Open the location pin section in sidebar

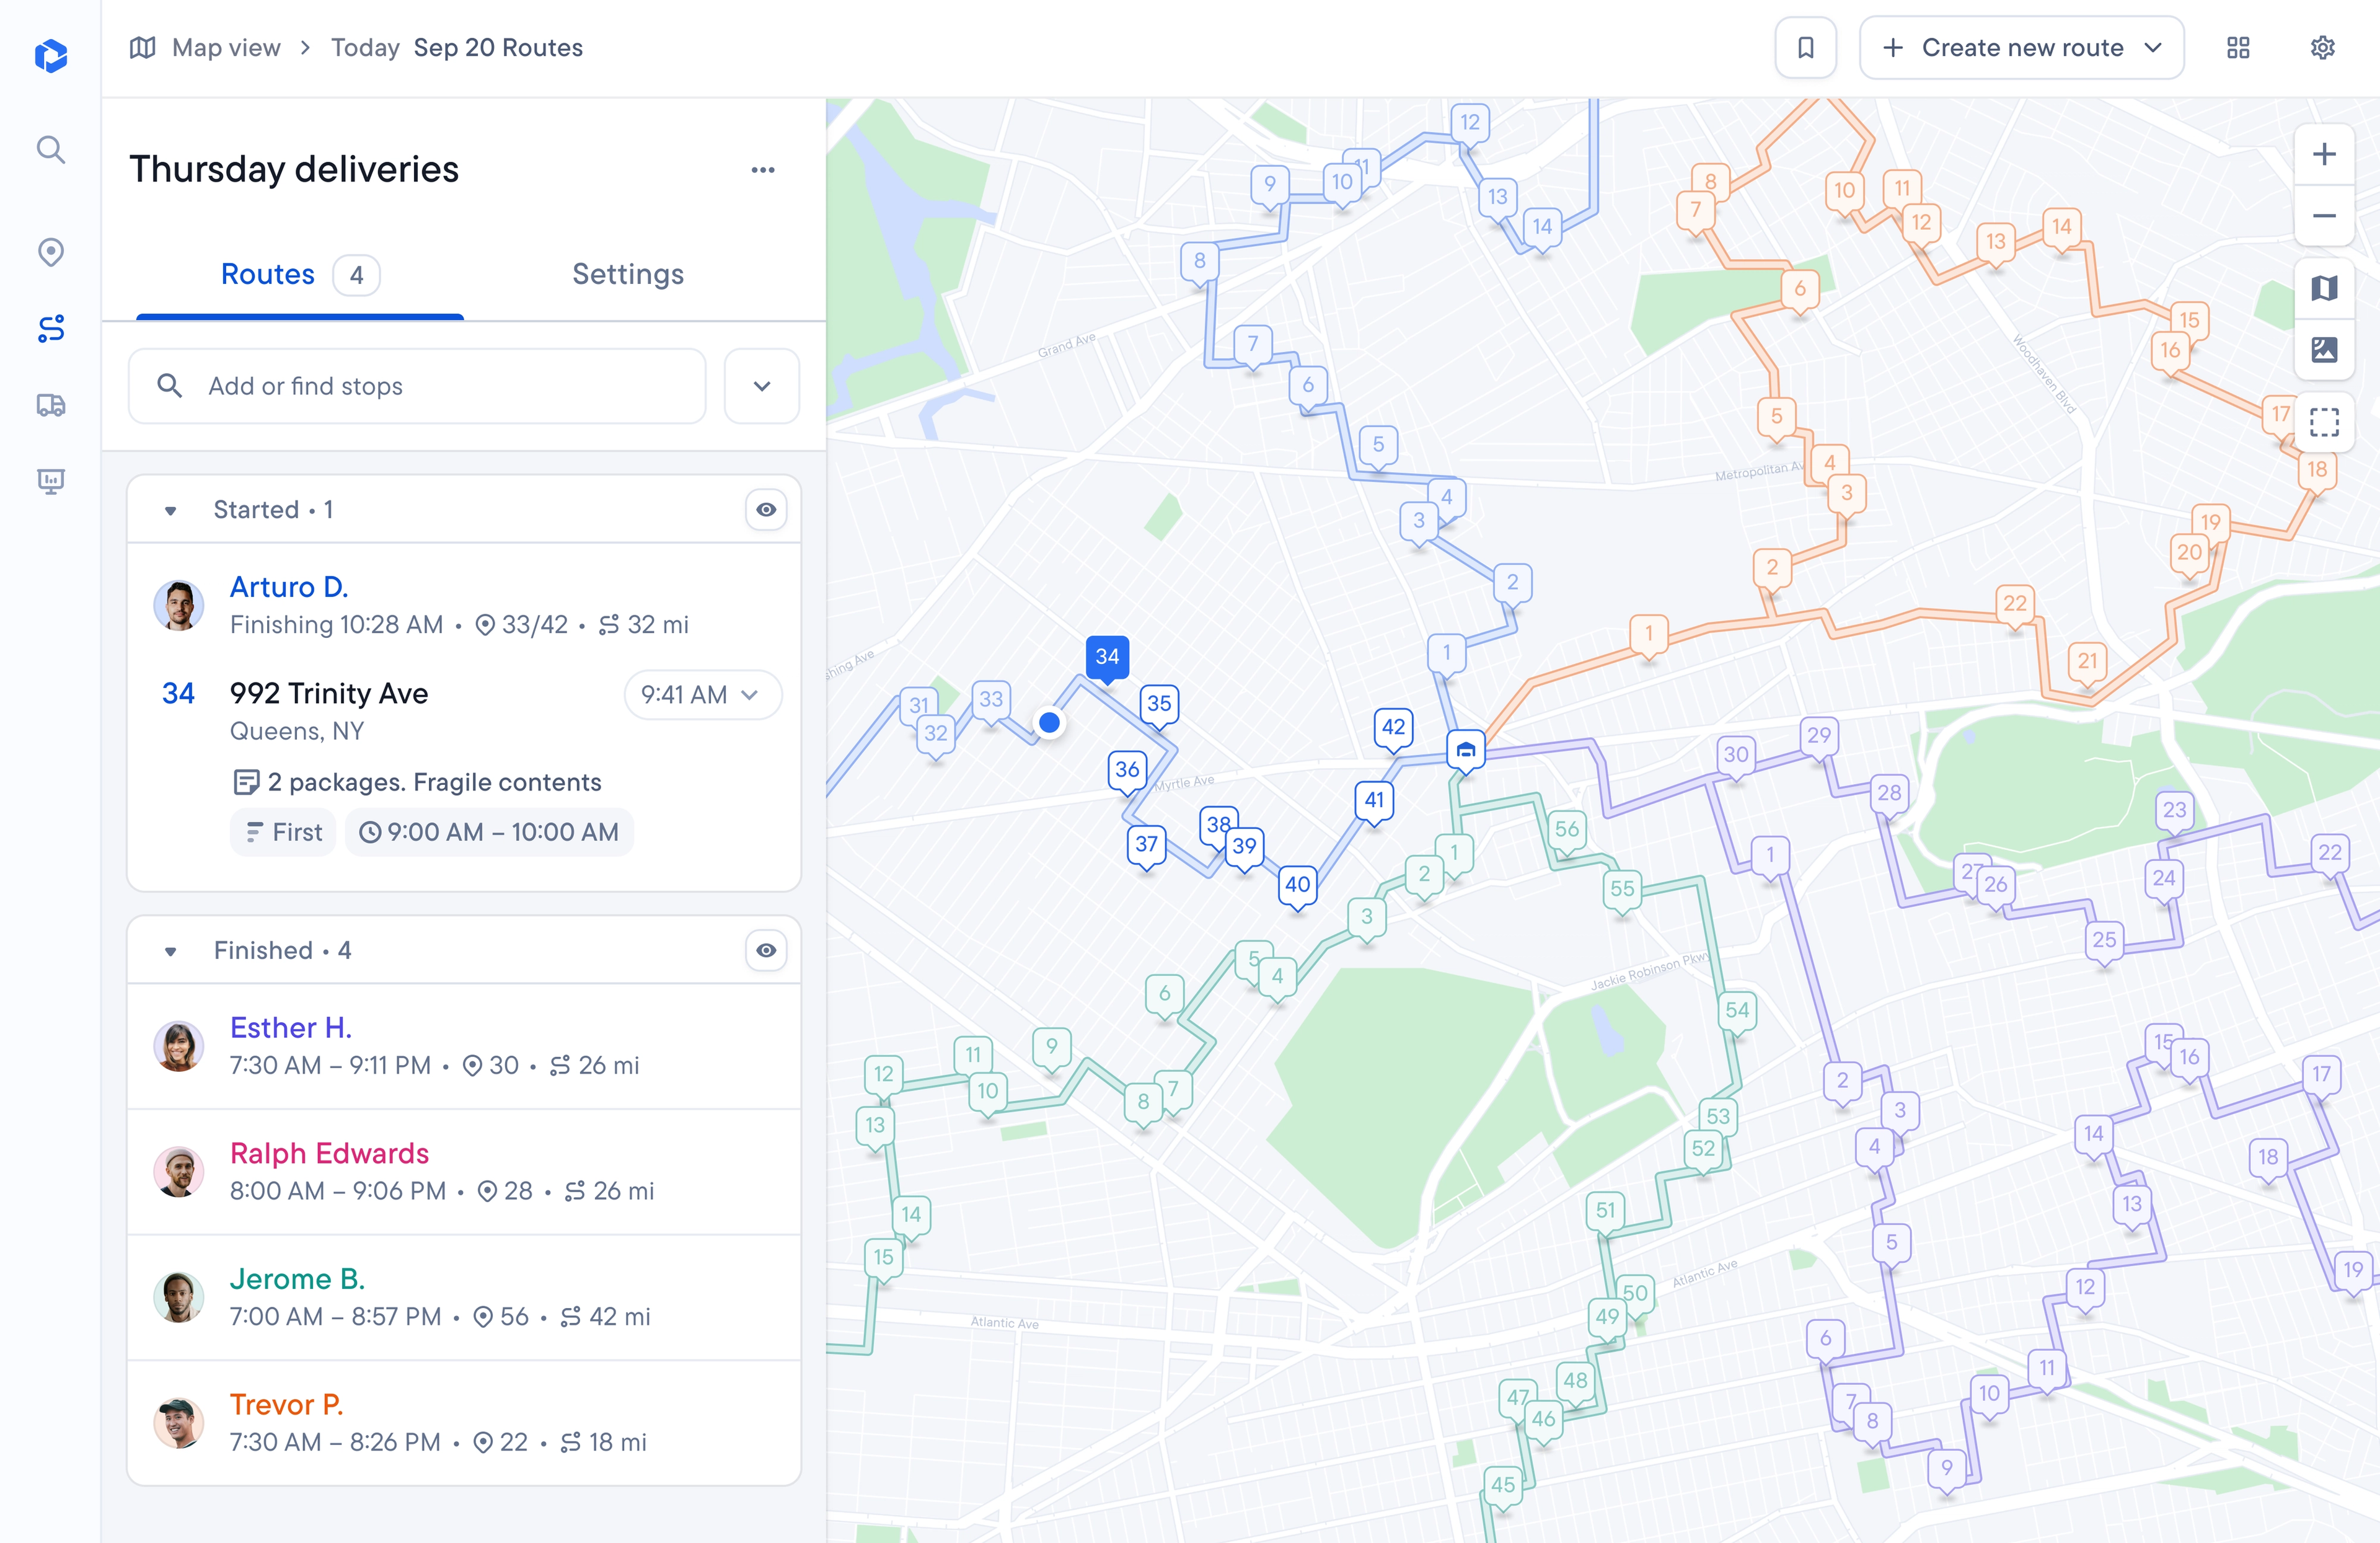[x=51, y=252]
